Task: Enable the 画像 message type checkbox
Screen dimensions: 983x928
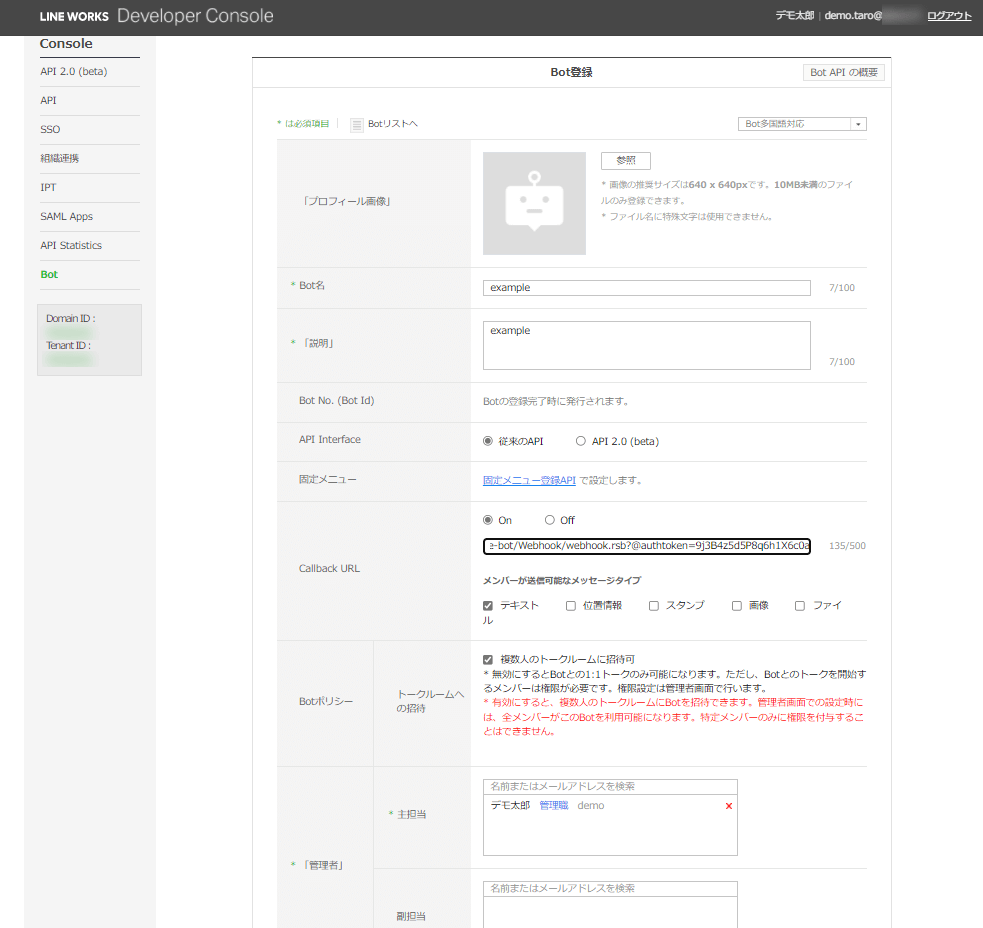Action: [x=737, y=606]
